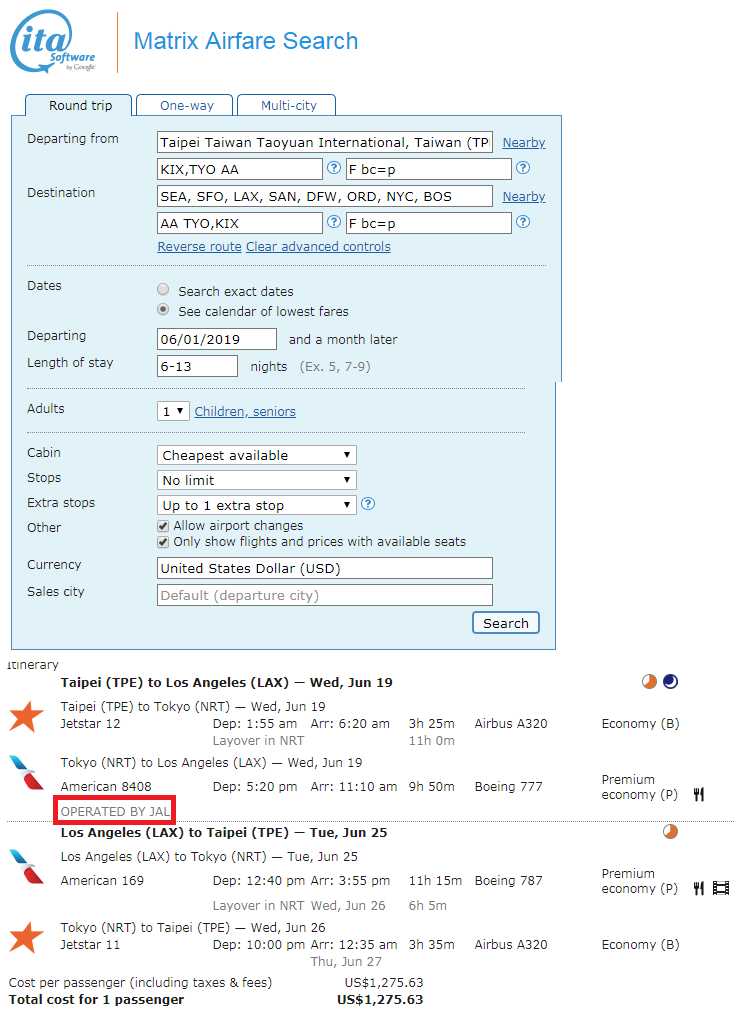The image size is (738, 1022).
Task: Switch to the One-way tab
Action: 186,106
